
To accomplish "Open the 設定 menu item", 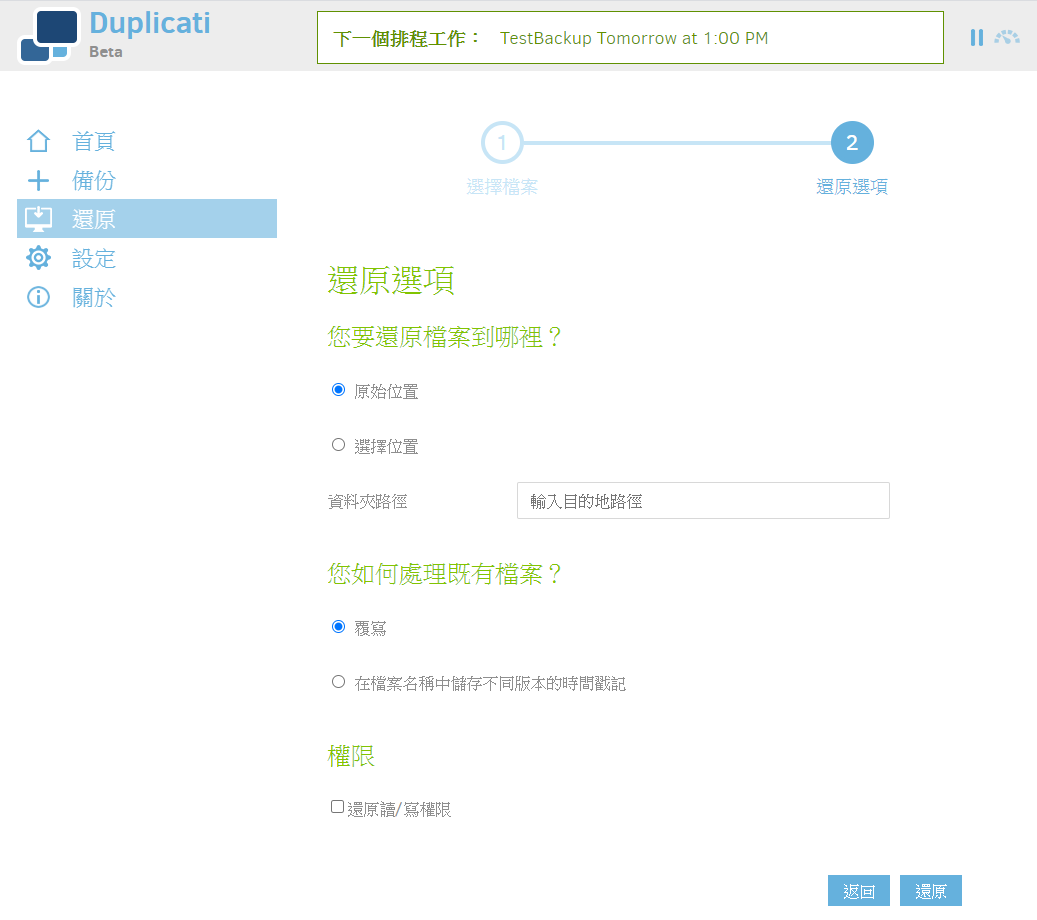I will coord(147,258).
